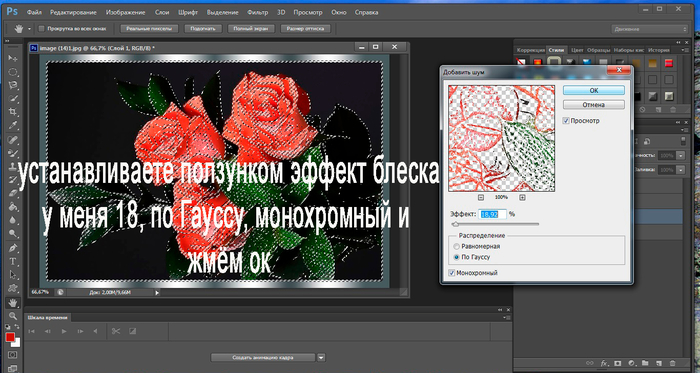Open the opacity percentage dropdown arrow
This screenshot has width=700, height=373.
[680, 156]
